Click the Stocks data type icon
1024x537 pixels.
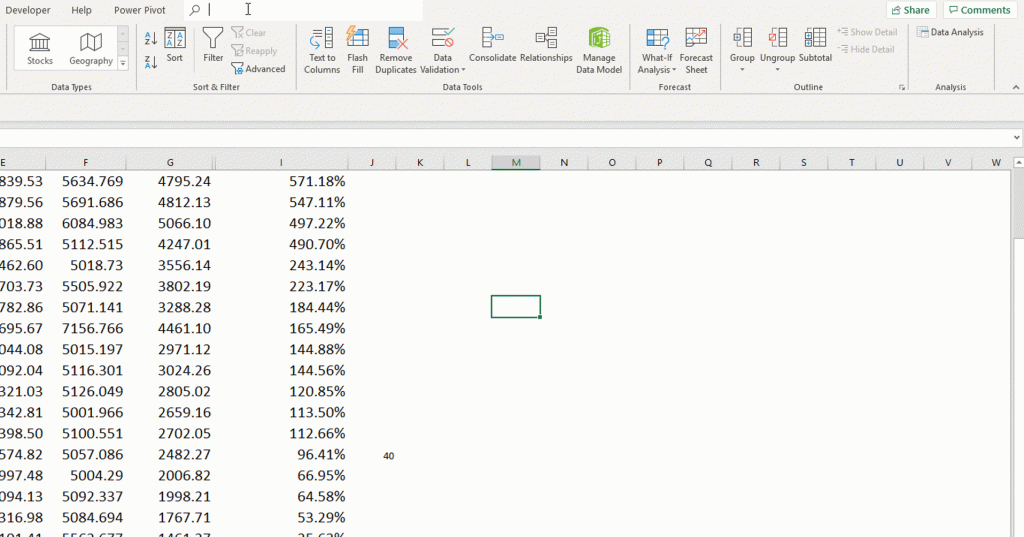(40, 48)
